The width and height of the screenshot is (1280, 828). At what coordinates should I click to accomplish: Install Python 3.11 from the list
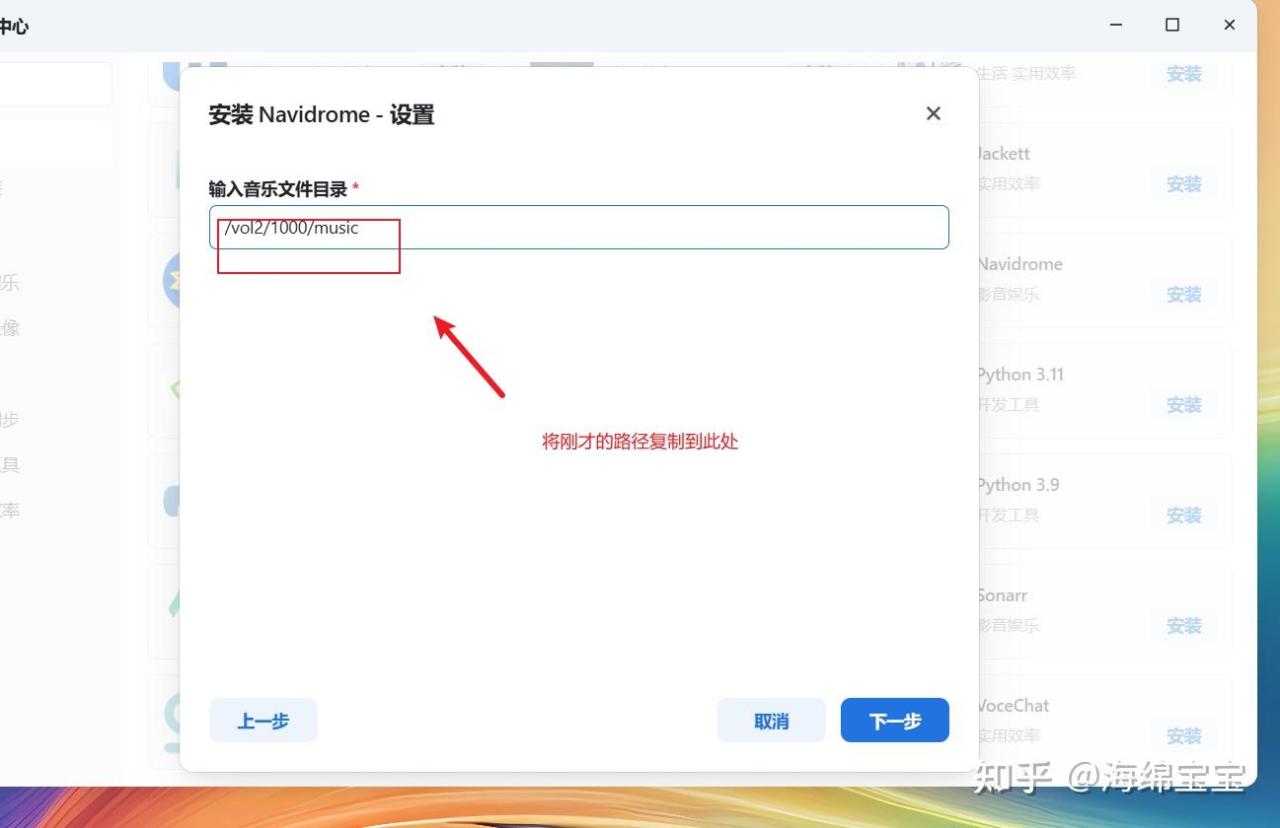(1184, 404)
